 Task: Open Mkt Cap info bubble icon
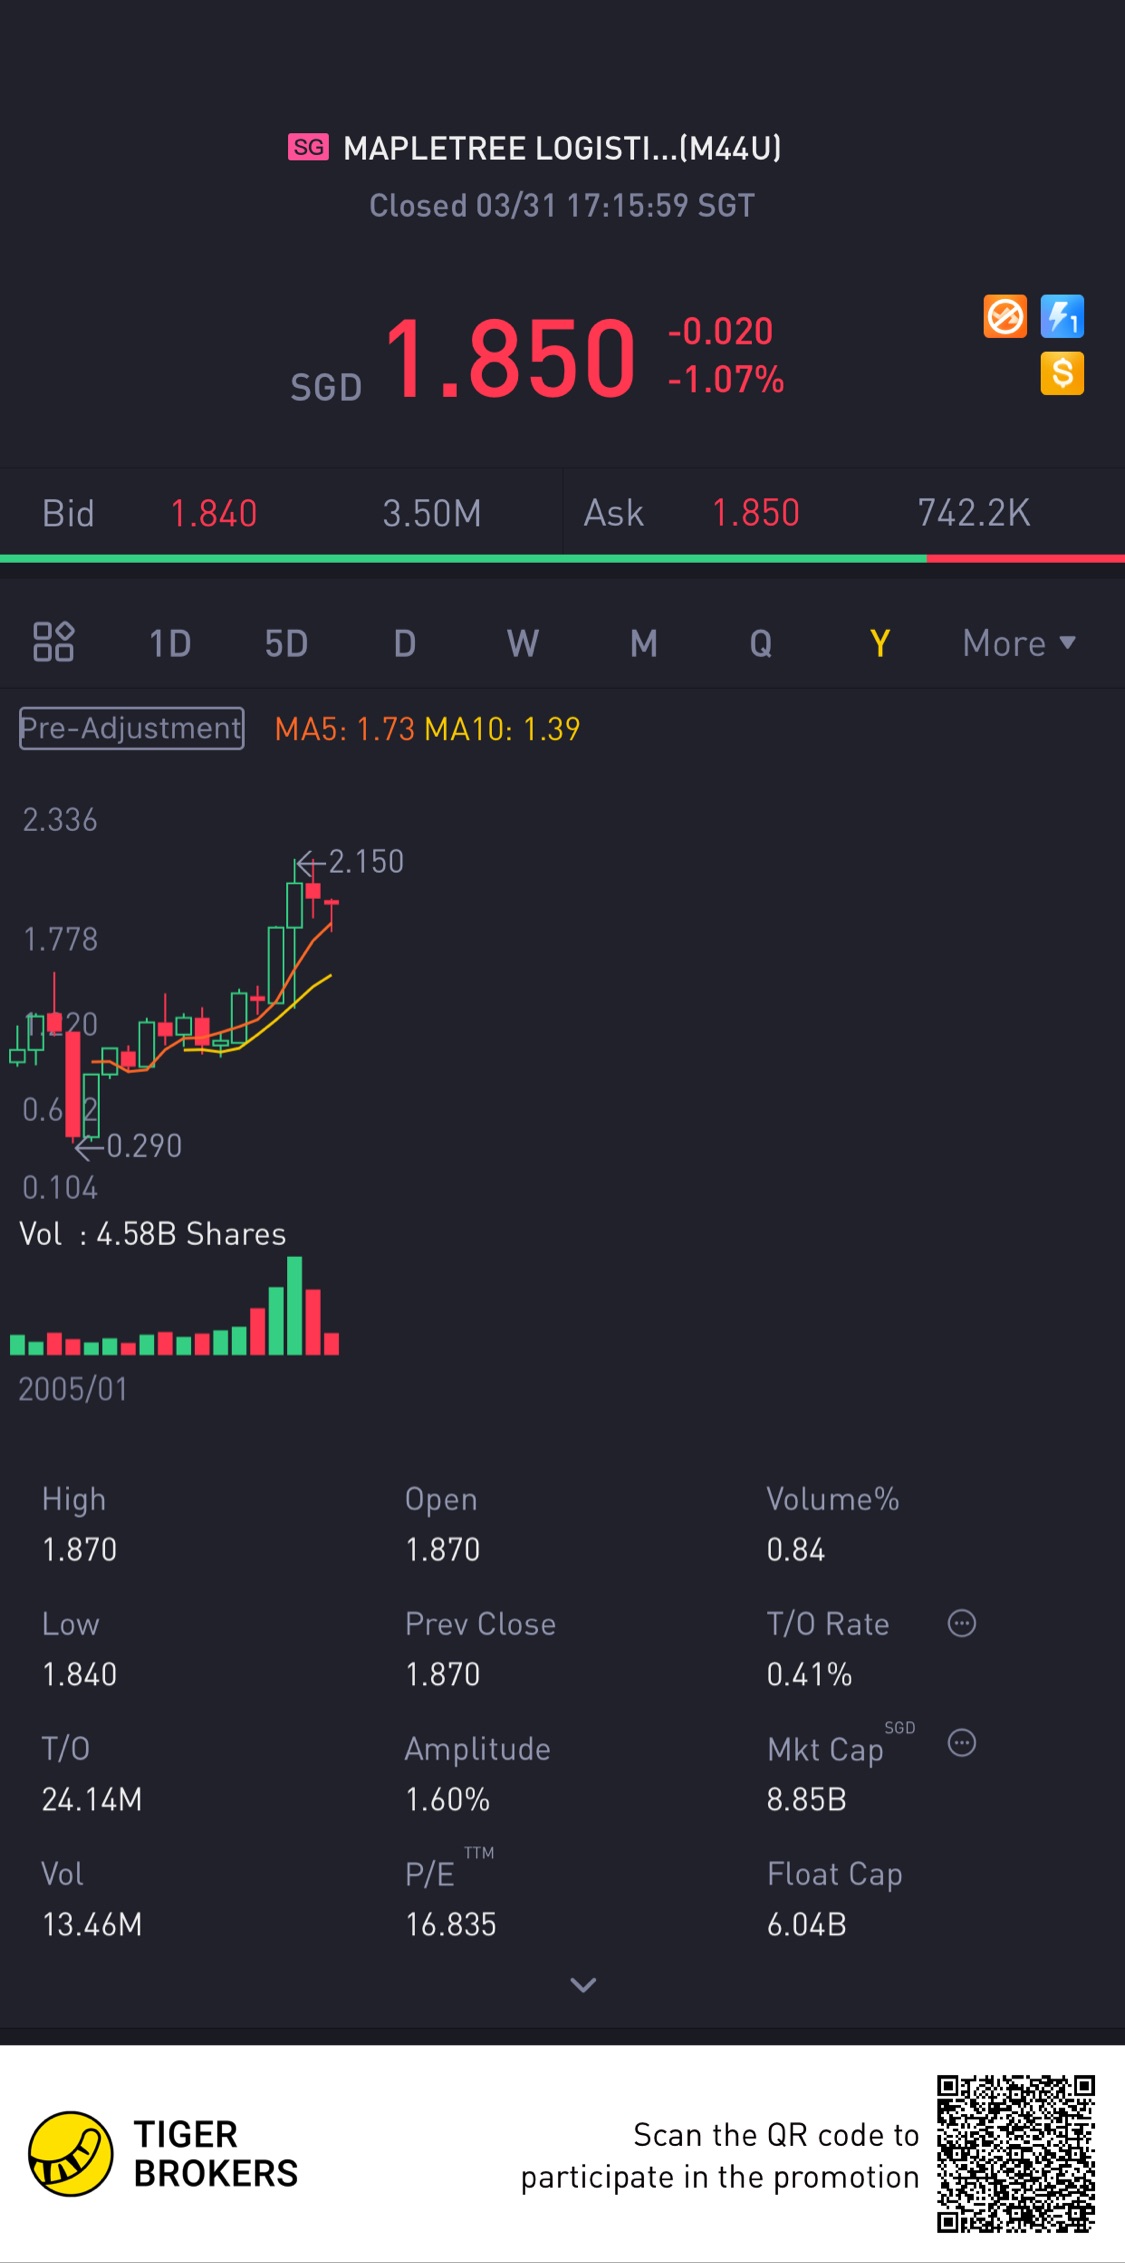pyautogui.click(x=961, y=1743)
